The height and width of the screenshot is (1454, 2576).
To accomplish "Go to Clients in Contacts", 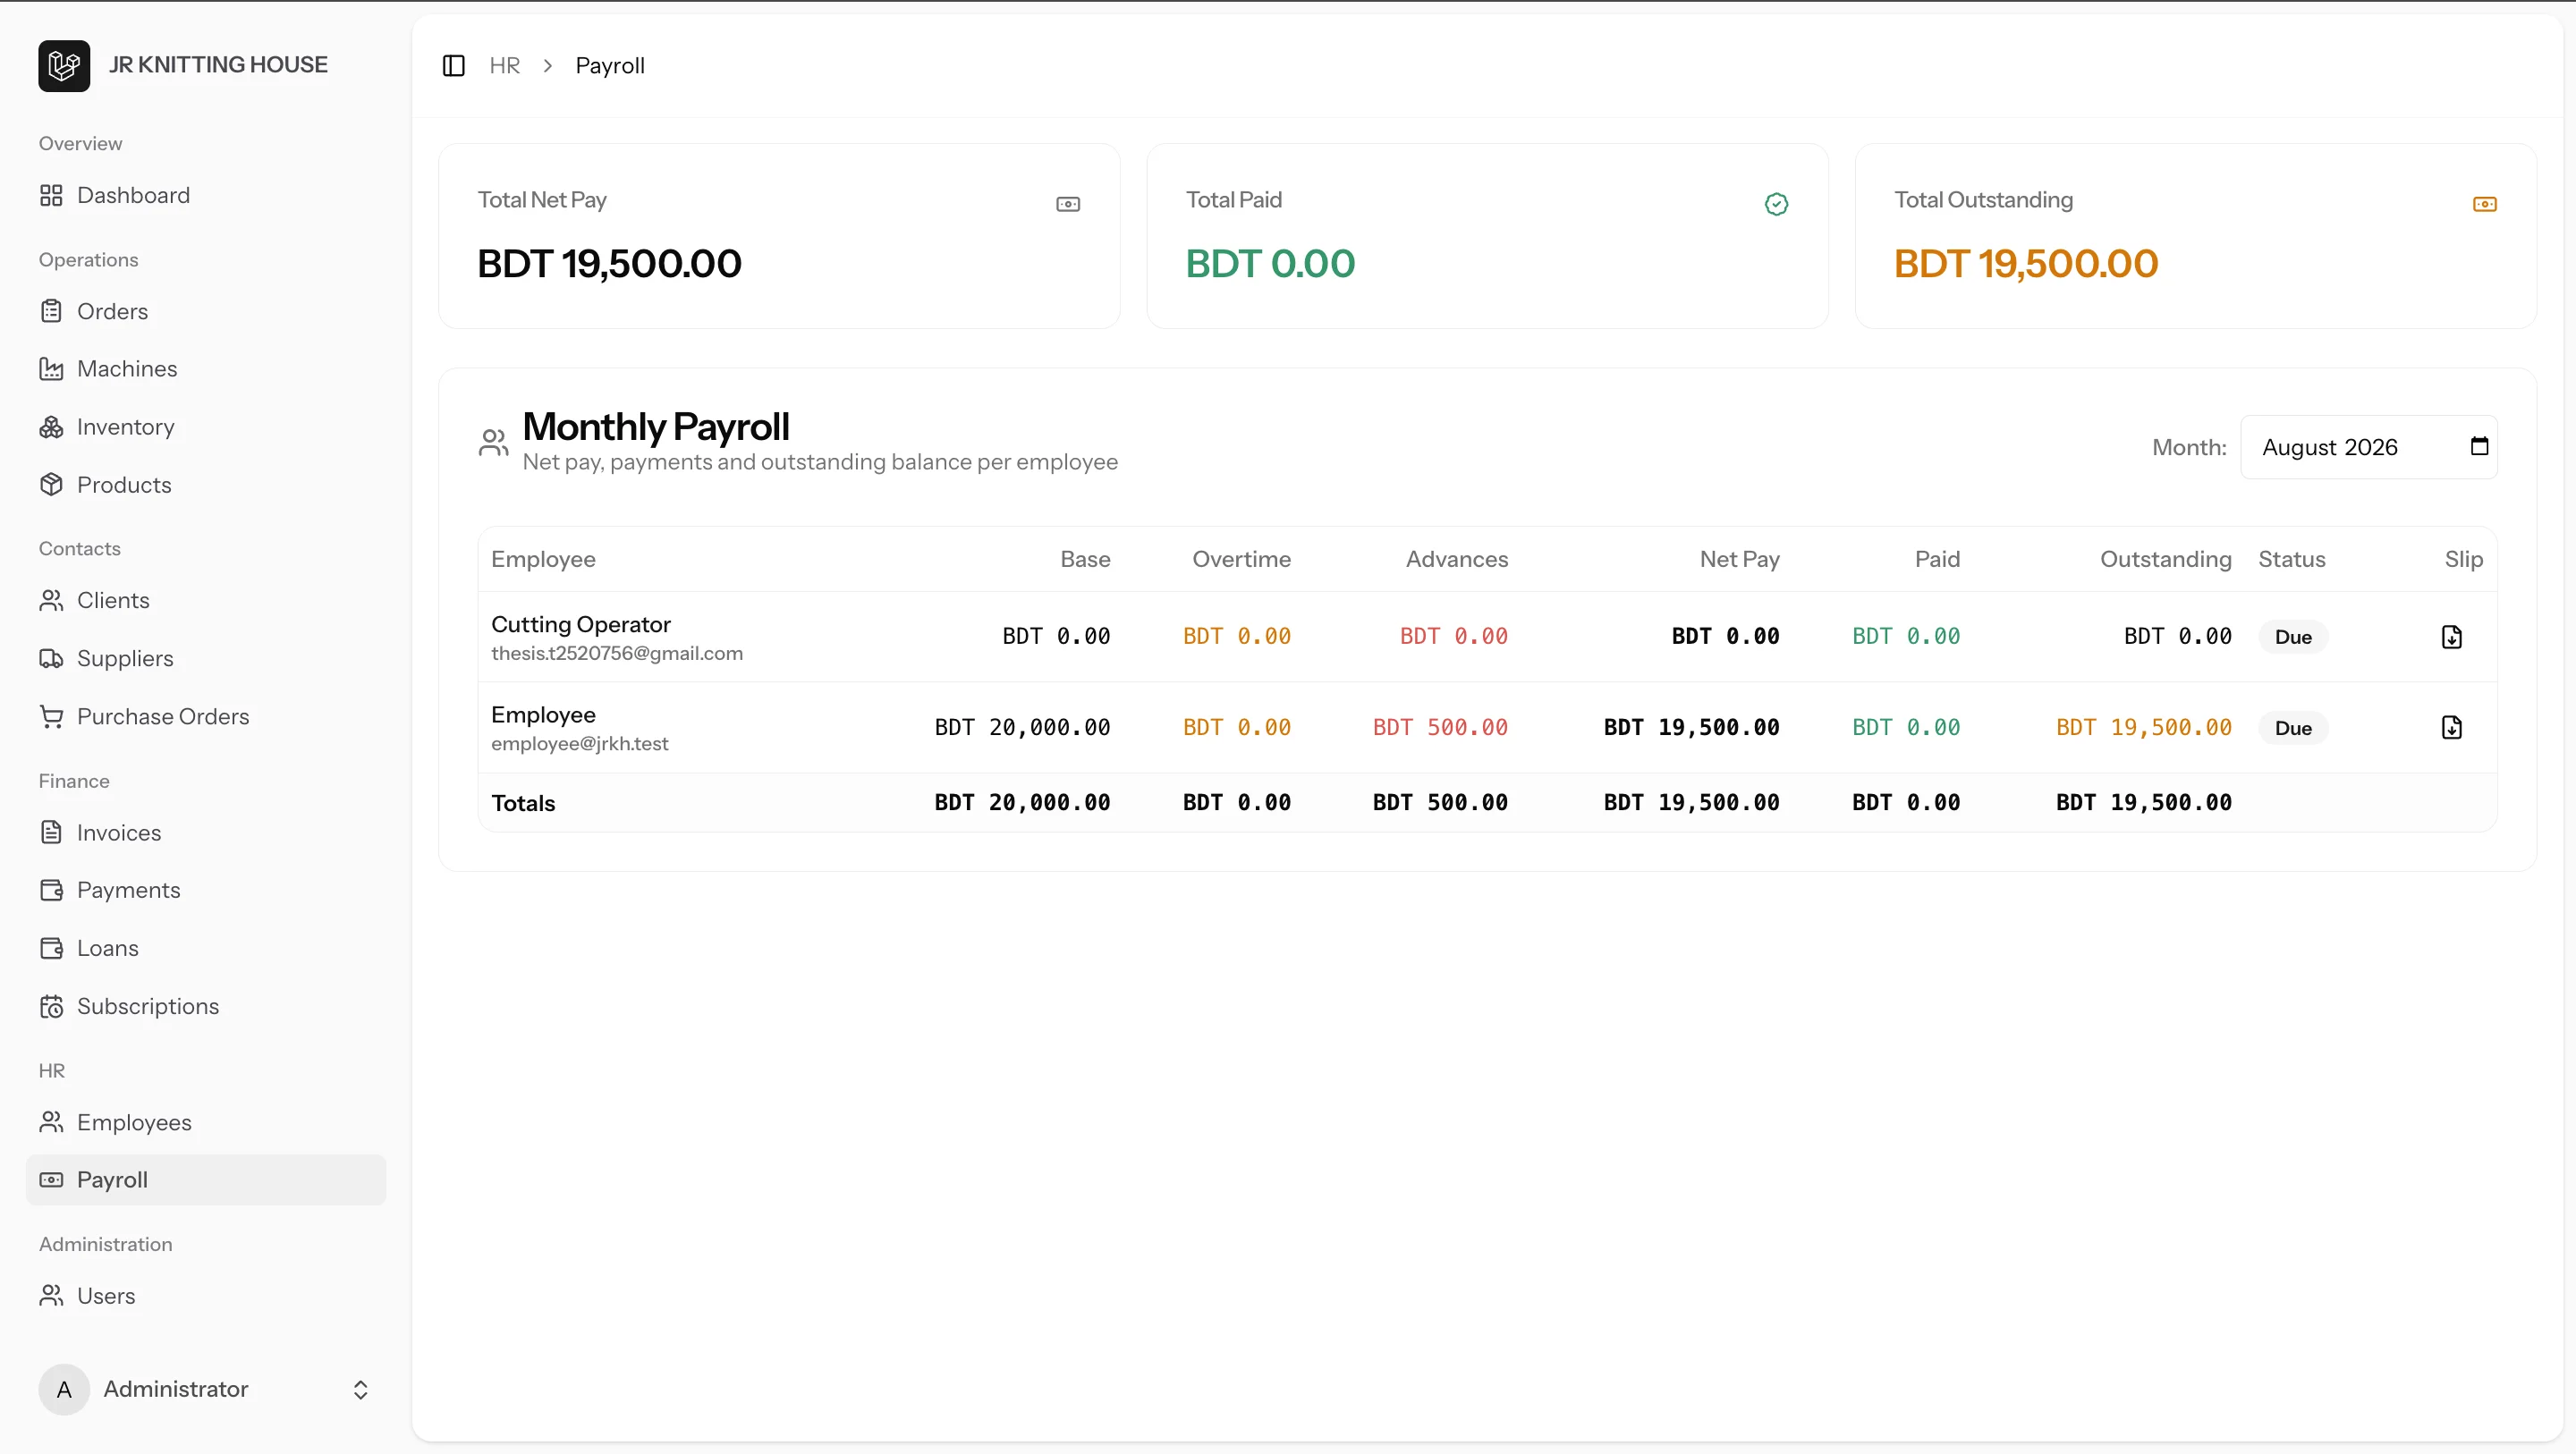I will click(x=206, y=600).
